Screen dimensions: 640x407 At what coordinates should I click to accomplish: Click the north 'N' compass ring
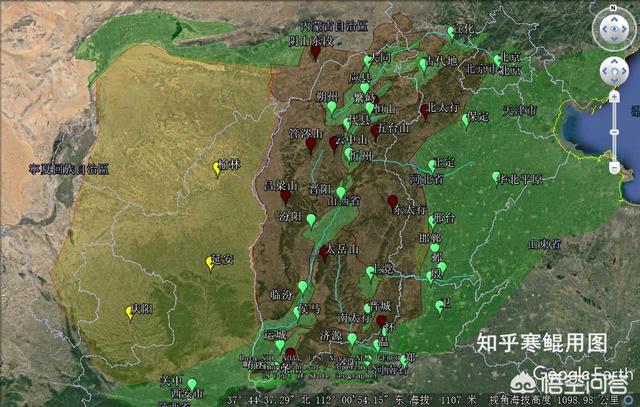(x=613, y=8)
